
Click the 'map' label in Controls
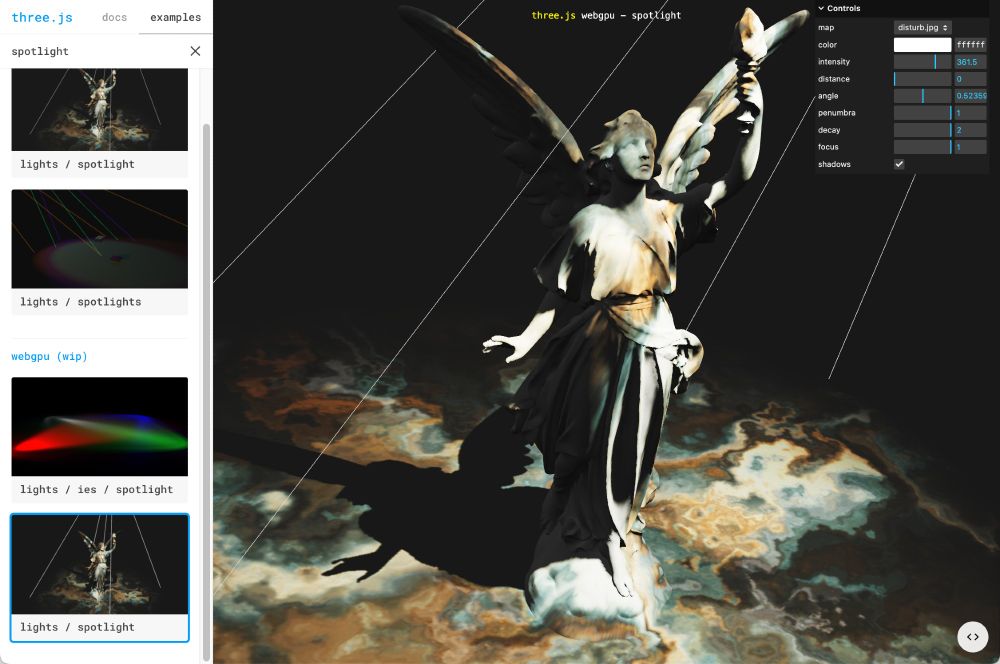point(826,27)
